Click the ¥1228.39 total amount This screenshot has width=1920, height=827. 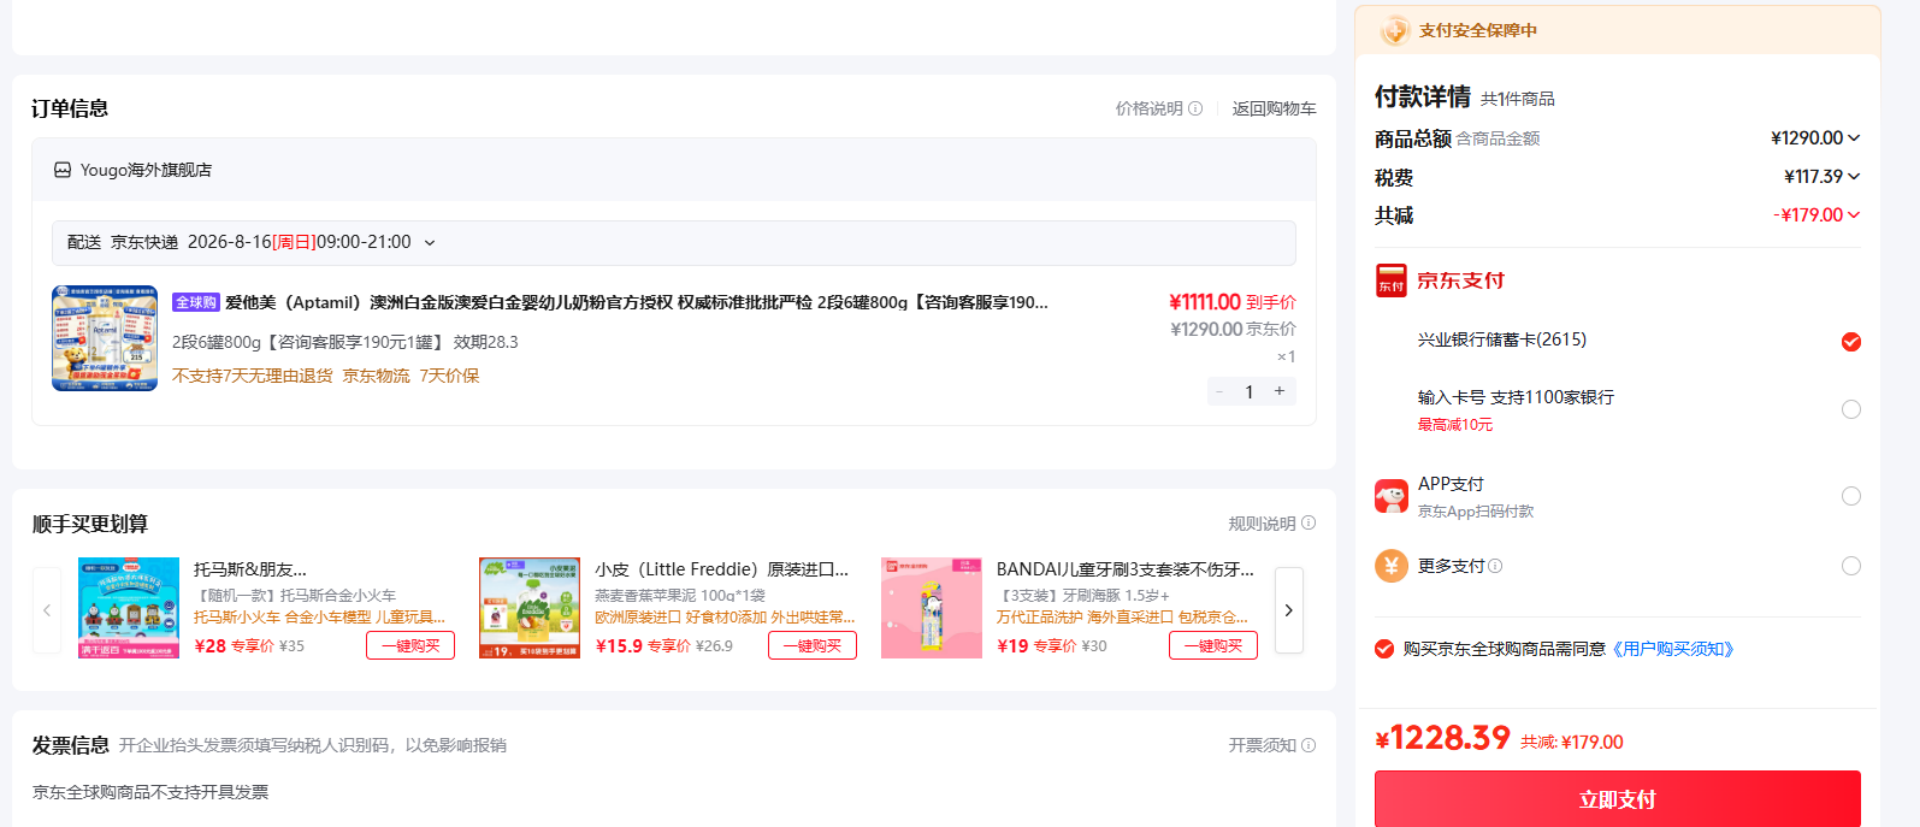pyautogui.click(x=1443, y=738)
